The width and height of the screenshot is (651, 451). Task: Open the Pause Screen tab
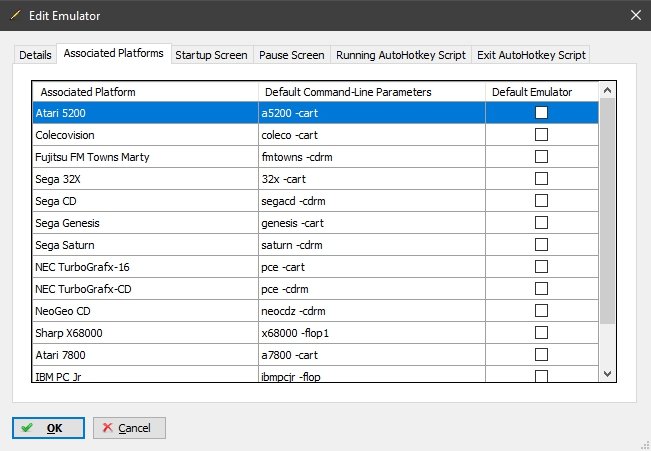coord(291,55)
